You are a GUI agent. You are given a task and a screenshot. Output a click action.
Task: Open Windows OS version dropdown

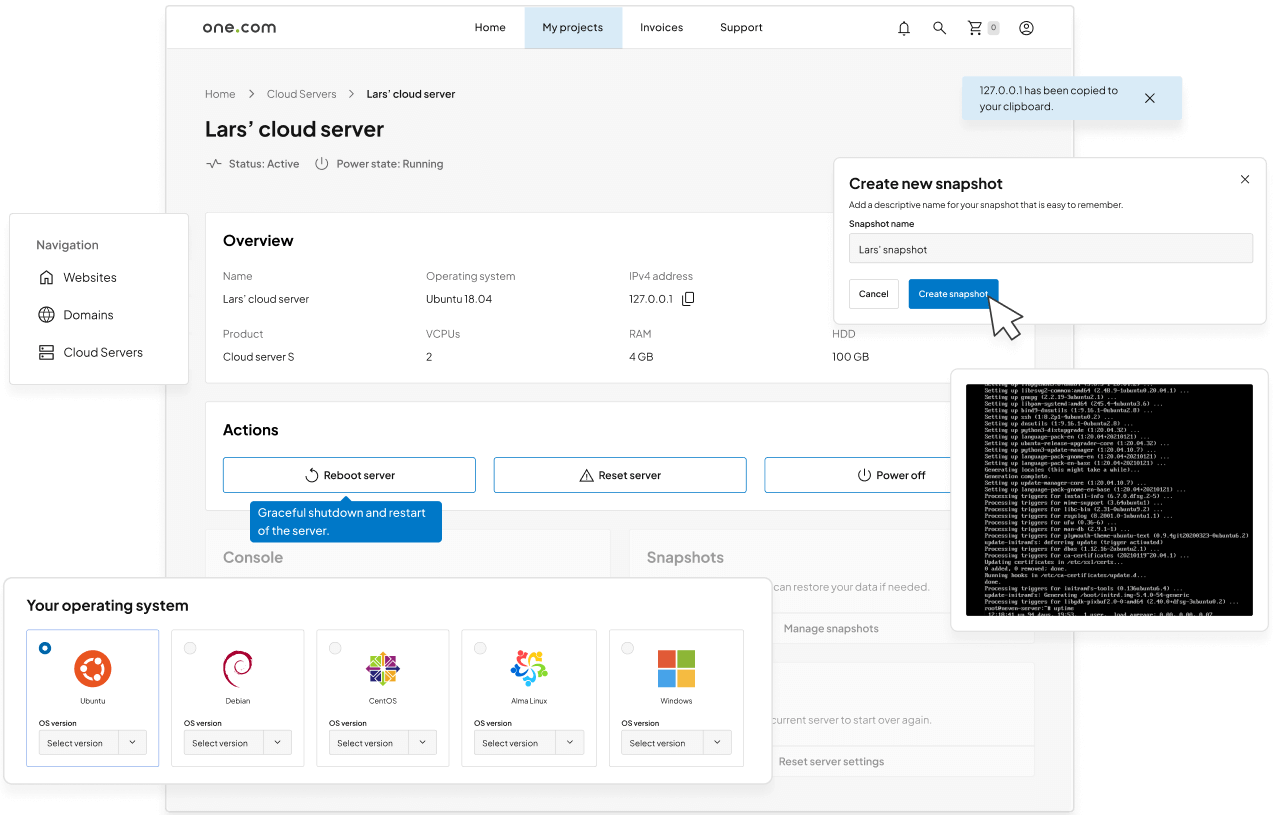coord(676,743)
